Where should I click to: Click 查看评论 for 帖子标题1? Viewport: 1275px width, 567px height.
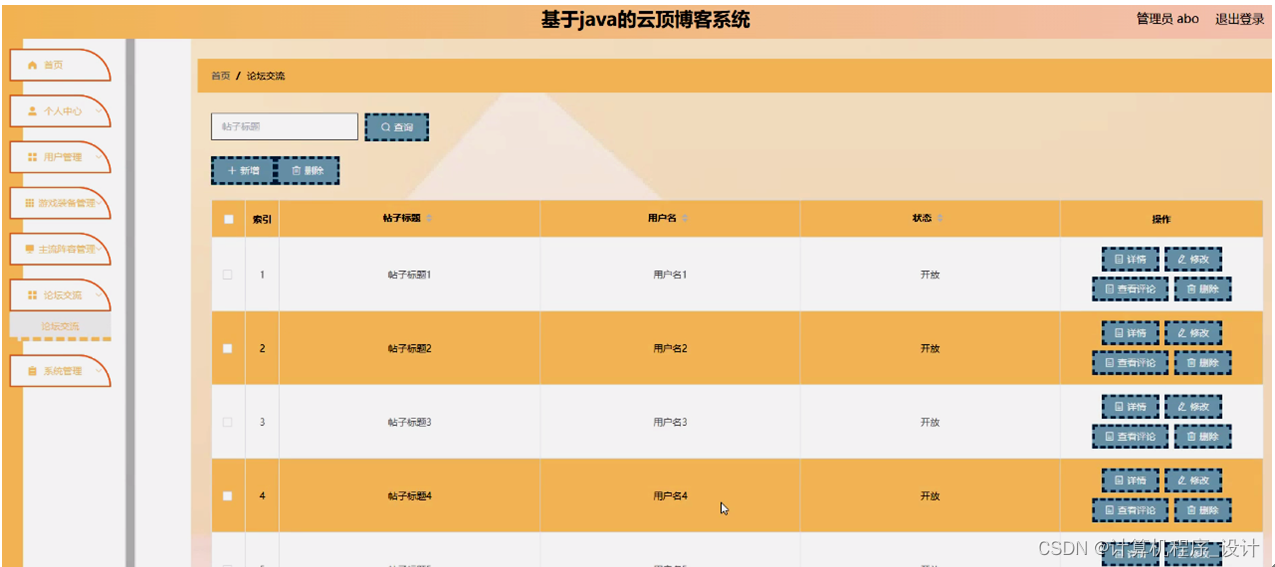pyautogui.click(x=1130, y=289)
